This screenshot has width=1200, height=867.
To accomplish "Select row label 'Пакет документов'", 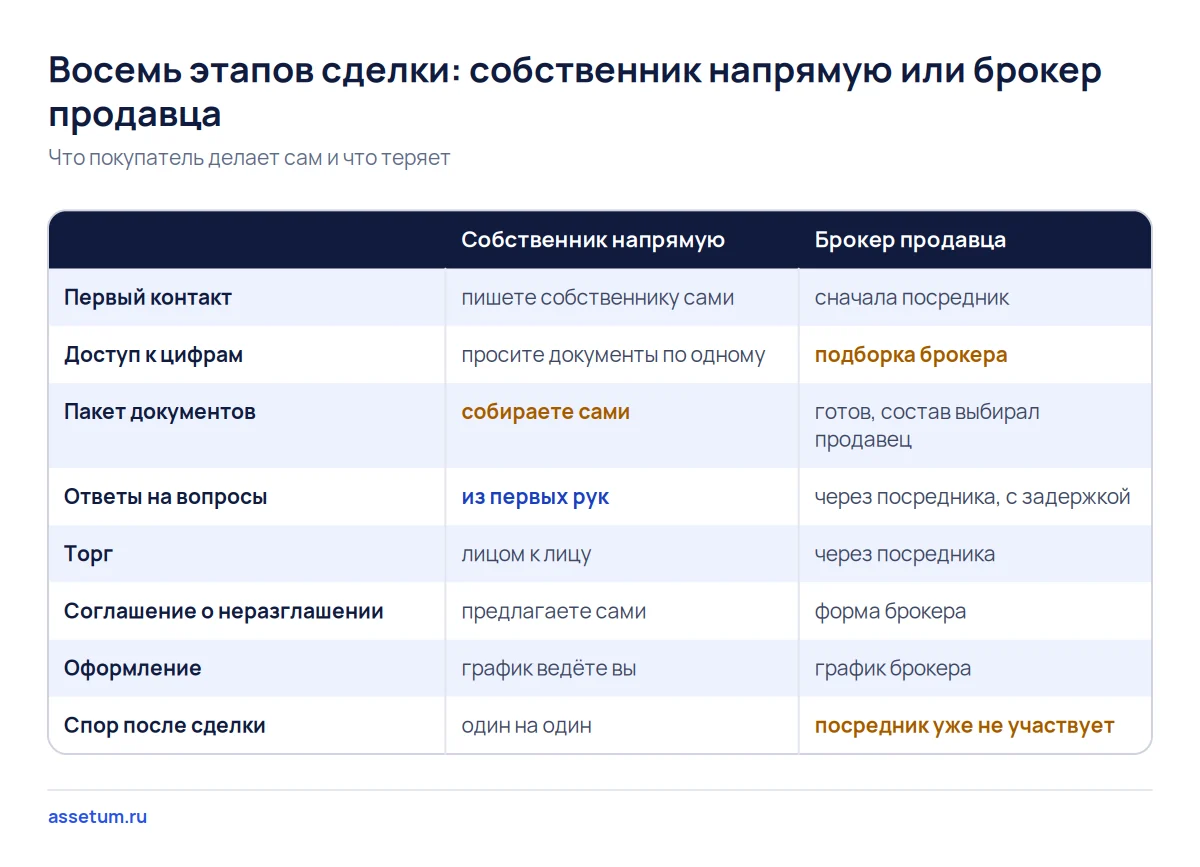I will click(160, 412).
